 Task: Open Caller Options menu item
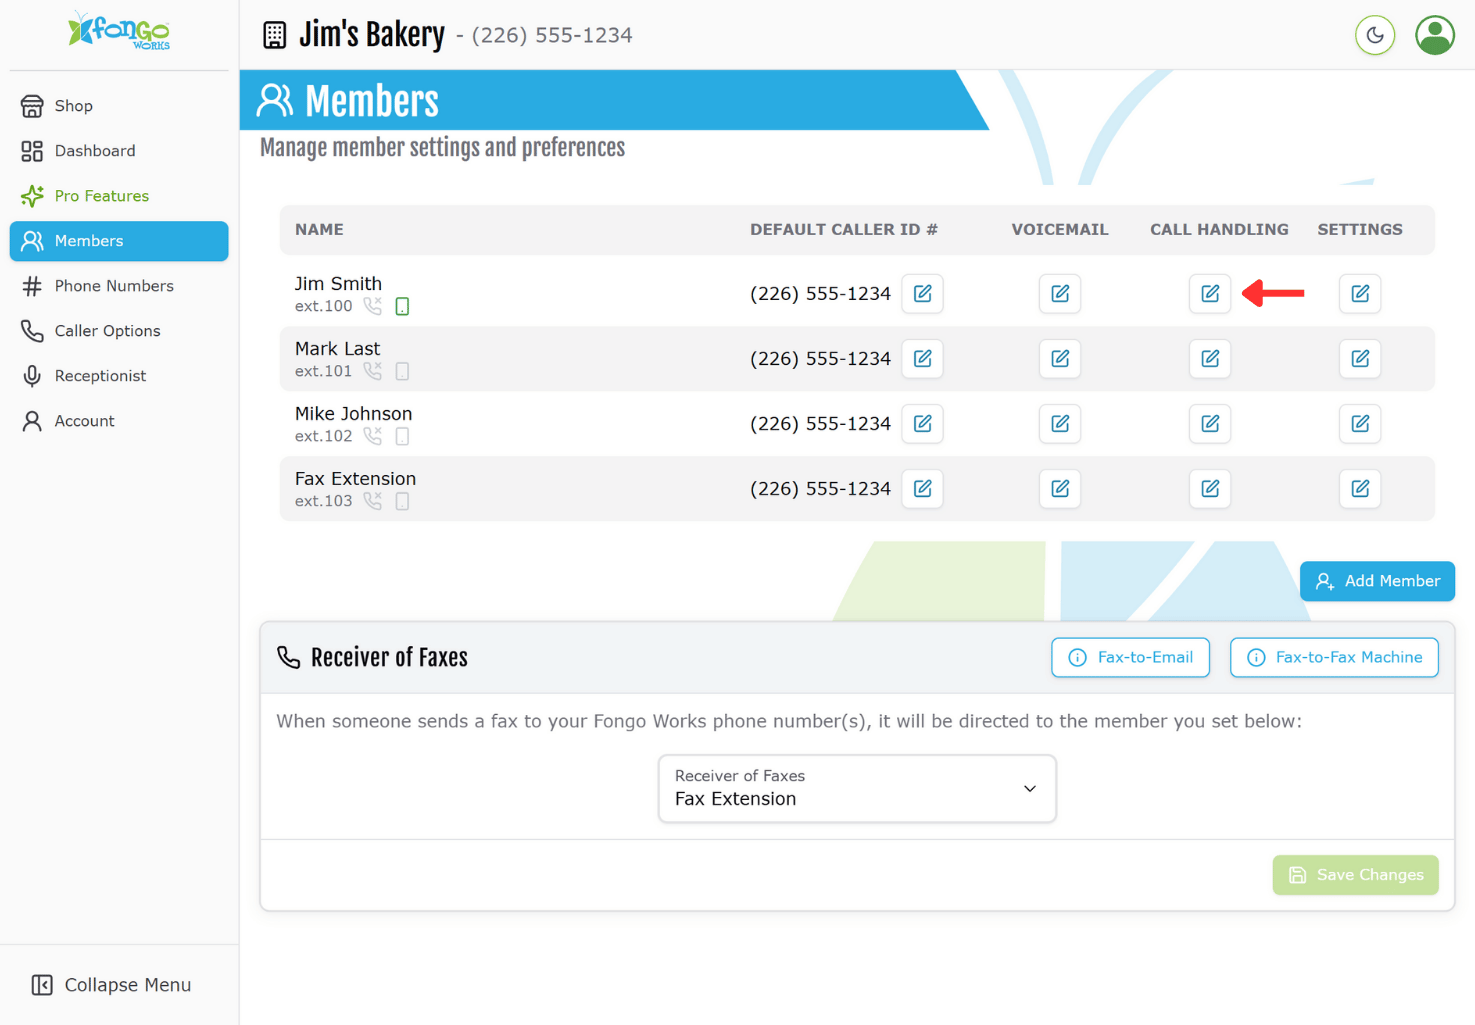[x=107, y=331]
